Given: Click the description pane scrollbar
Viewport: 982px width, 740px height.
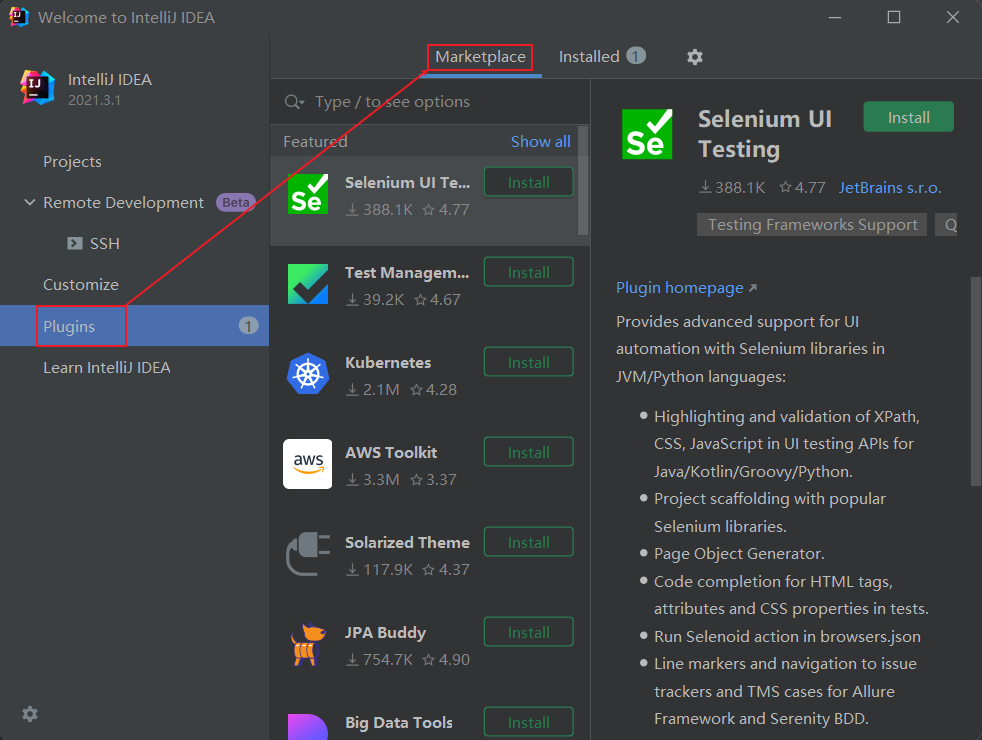Looking at the screenshot, I should (x=976, y=381).
